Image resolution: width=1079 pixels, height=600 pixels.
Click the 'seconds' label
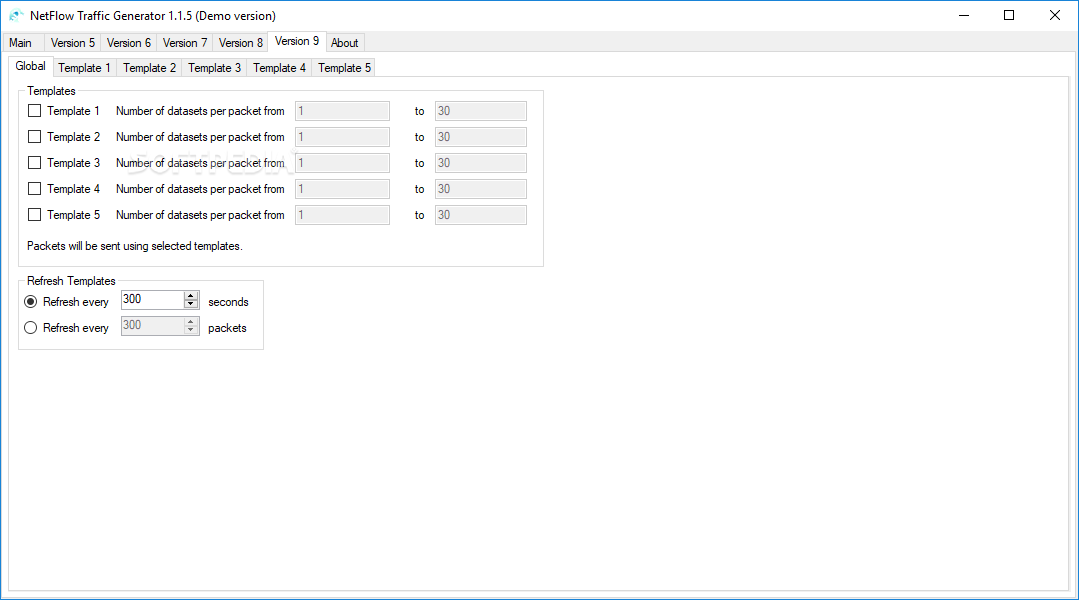click(228, 302)
